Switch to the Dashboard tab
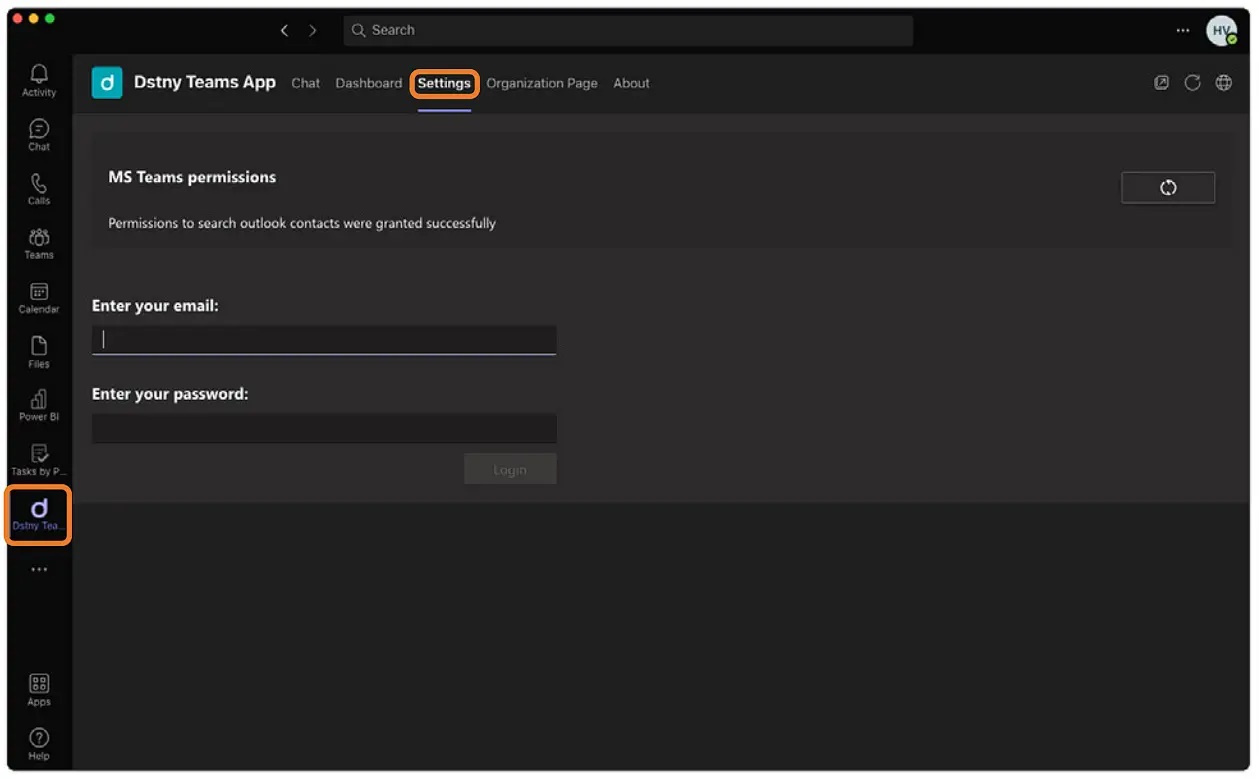Screen dimensions: 1259x779 coord(369,83)
